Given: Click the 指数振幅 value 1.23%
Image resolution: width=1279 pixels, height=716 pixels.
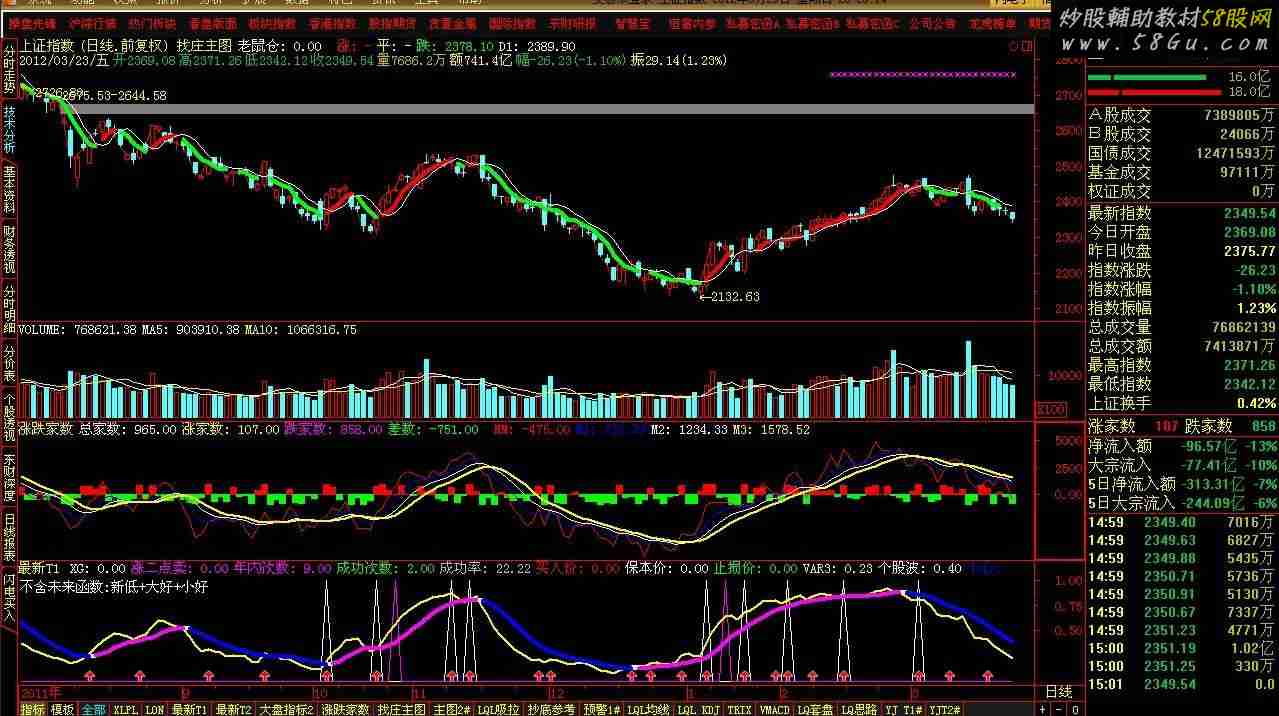Looking at the screenshot, I should [x=1256, y=308].
